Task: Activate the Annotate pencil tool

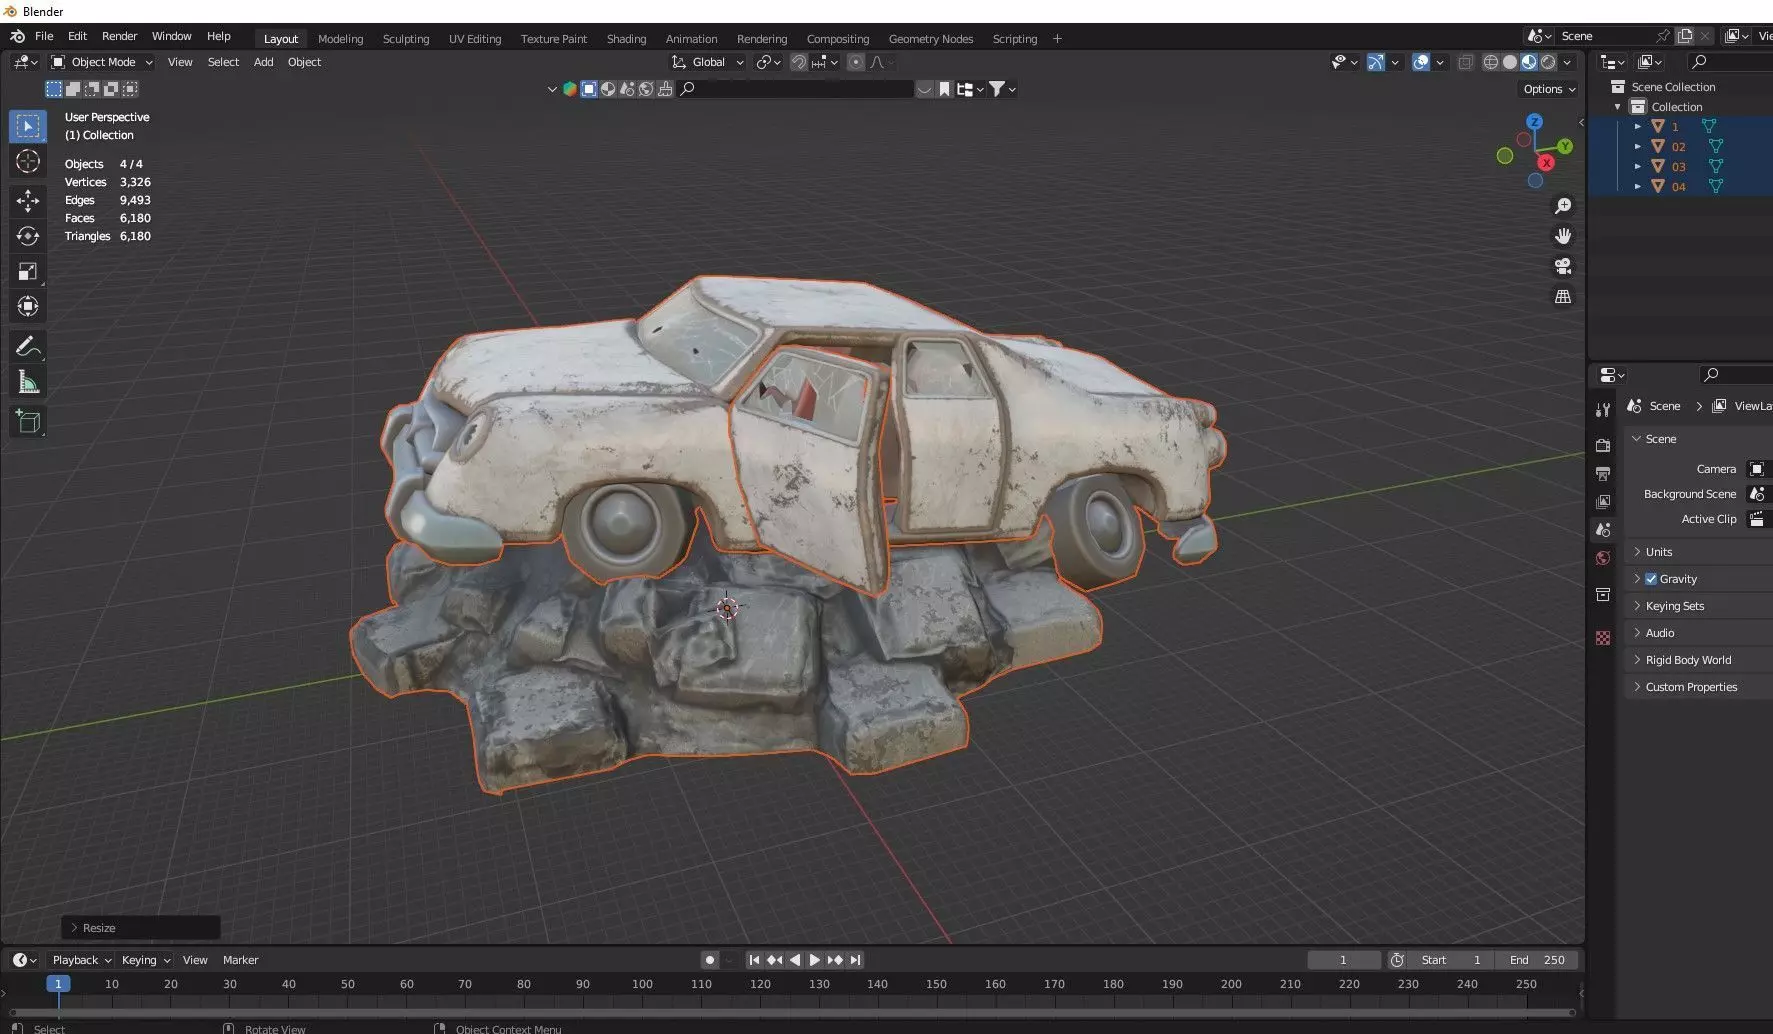Action: (x=28, y=347)
